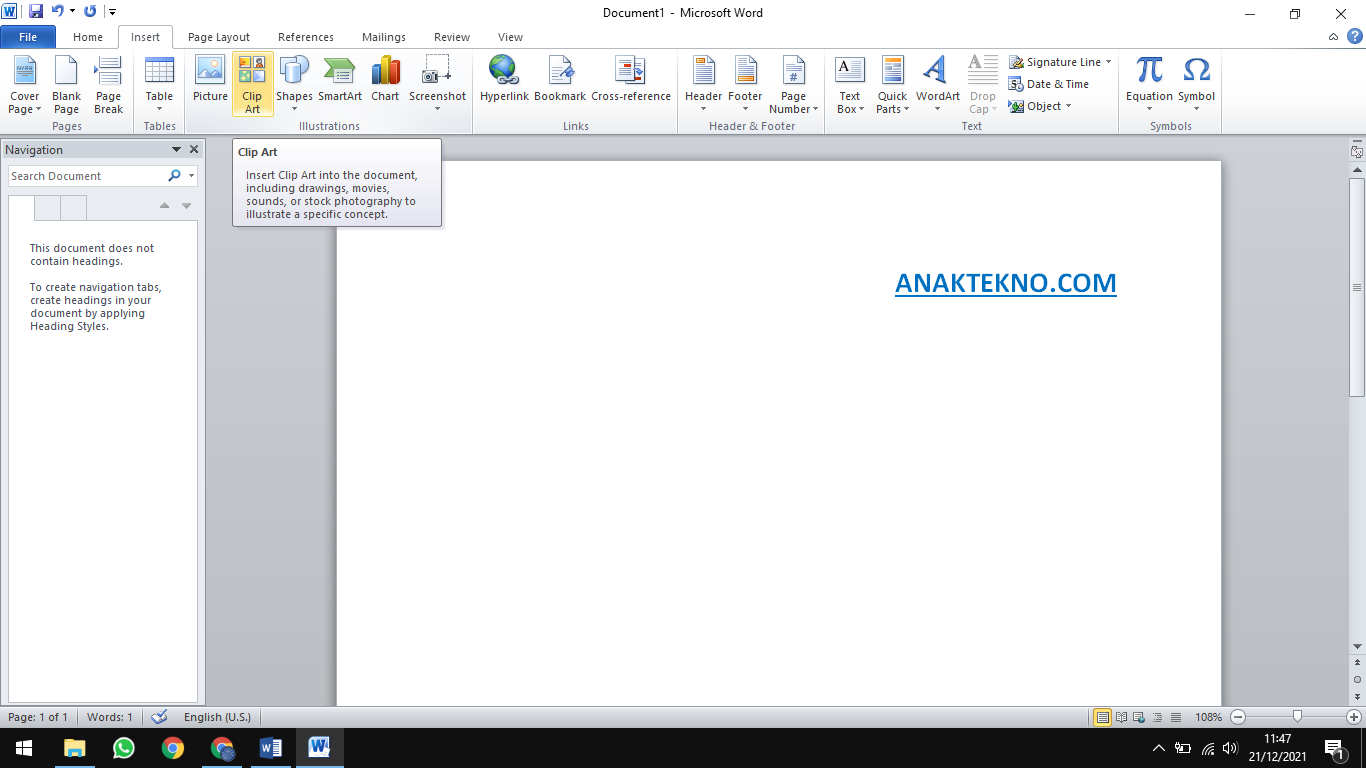This screenshot has height=768, width=1366.
Task: Open the Table insert menu
Action: pos(159,85)
